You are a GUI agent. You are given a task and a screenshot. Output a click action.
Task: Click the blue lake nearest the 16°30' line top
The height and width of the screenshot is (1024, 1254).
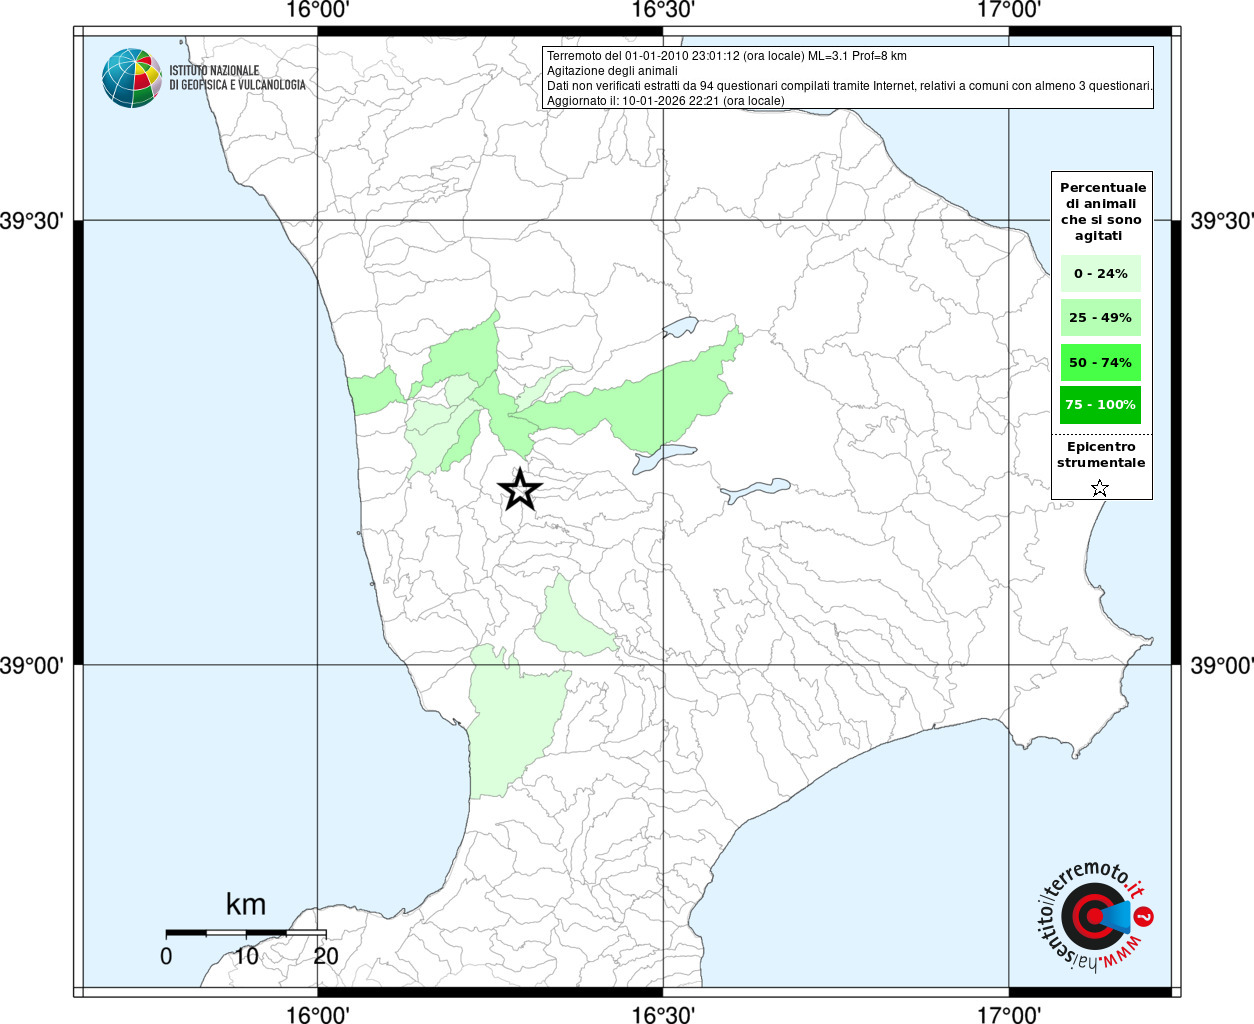tap(680, 327)
